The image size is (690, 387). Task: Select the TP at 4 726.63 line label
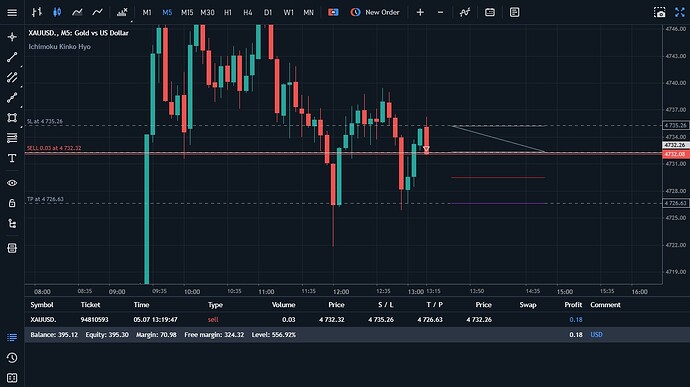click(45, 199)
